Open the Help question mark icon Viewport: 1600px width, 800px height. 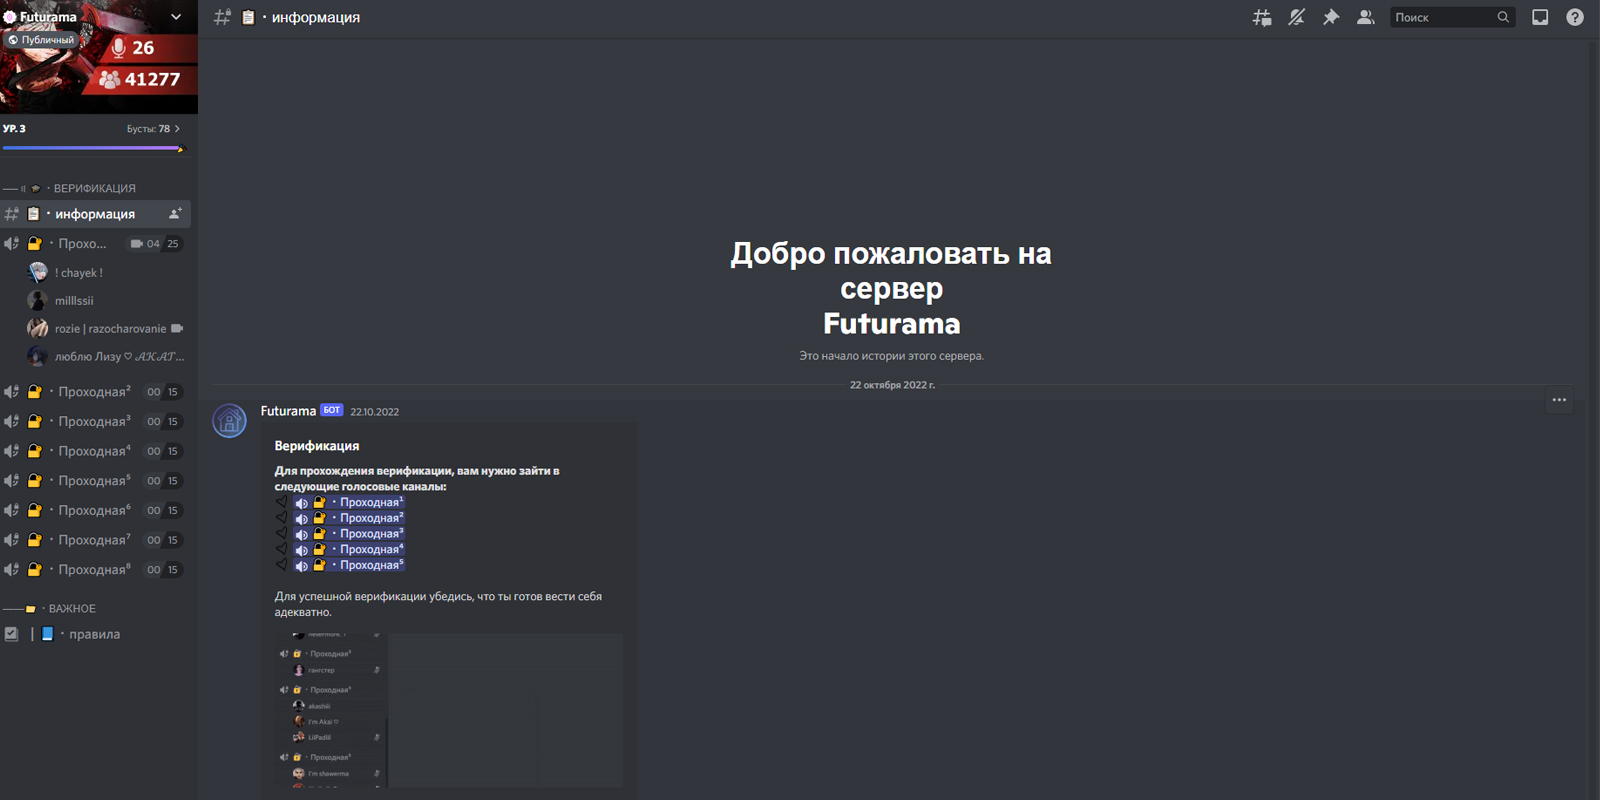pyautogui.click(x=1575, y=17)
